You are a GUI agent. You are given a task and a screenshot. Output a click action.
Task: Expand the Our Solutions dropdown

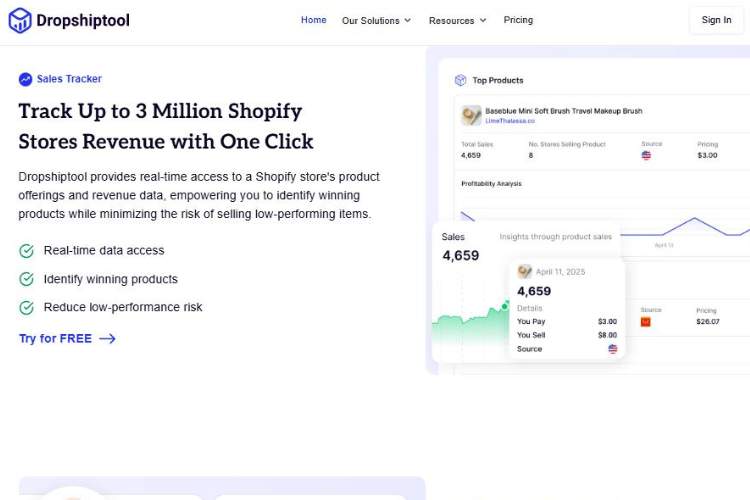click(376, 20)
